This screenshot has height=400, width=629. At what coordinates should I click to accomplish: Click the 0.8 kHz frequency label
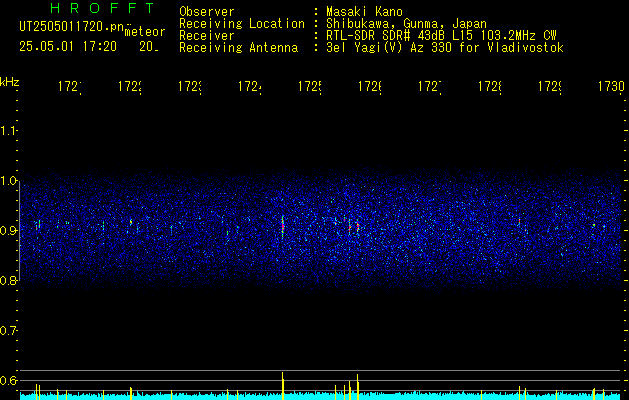pyautogui.click(x=8, y=280)
